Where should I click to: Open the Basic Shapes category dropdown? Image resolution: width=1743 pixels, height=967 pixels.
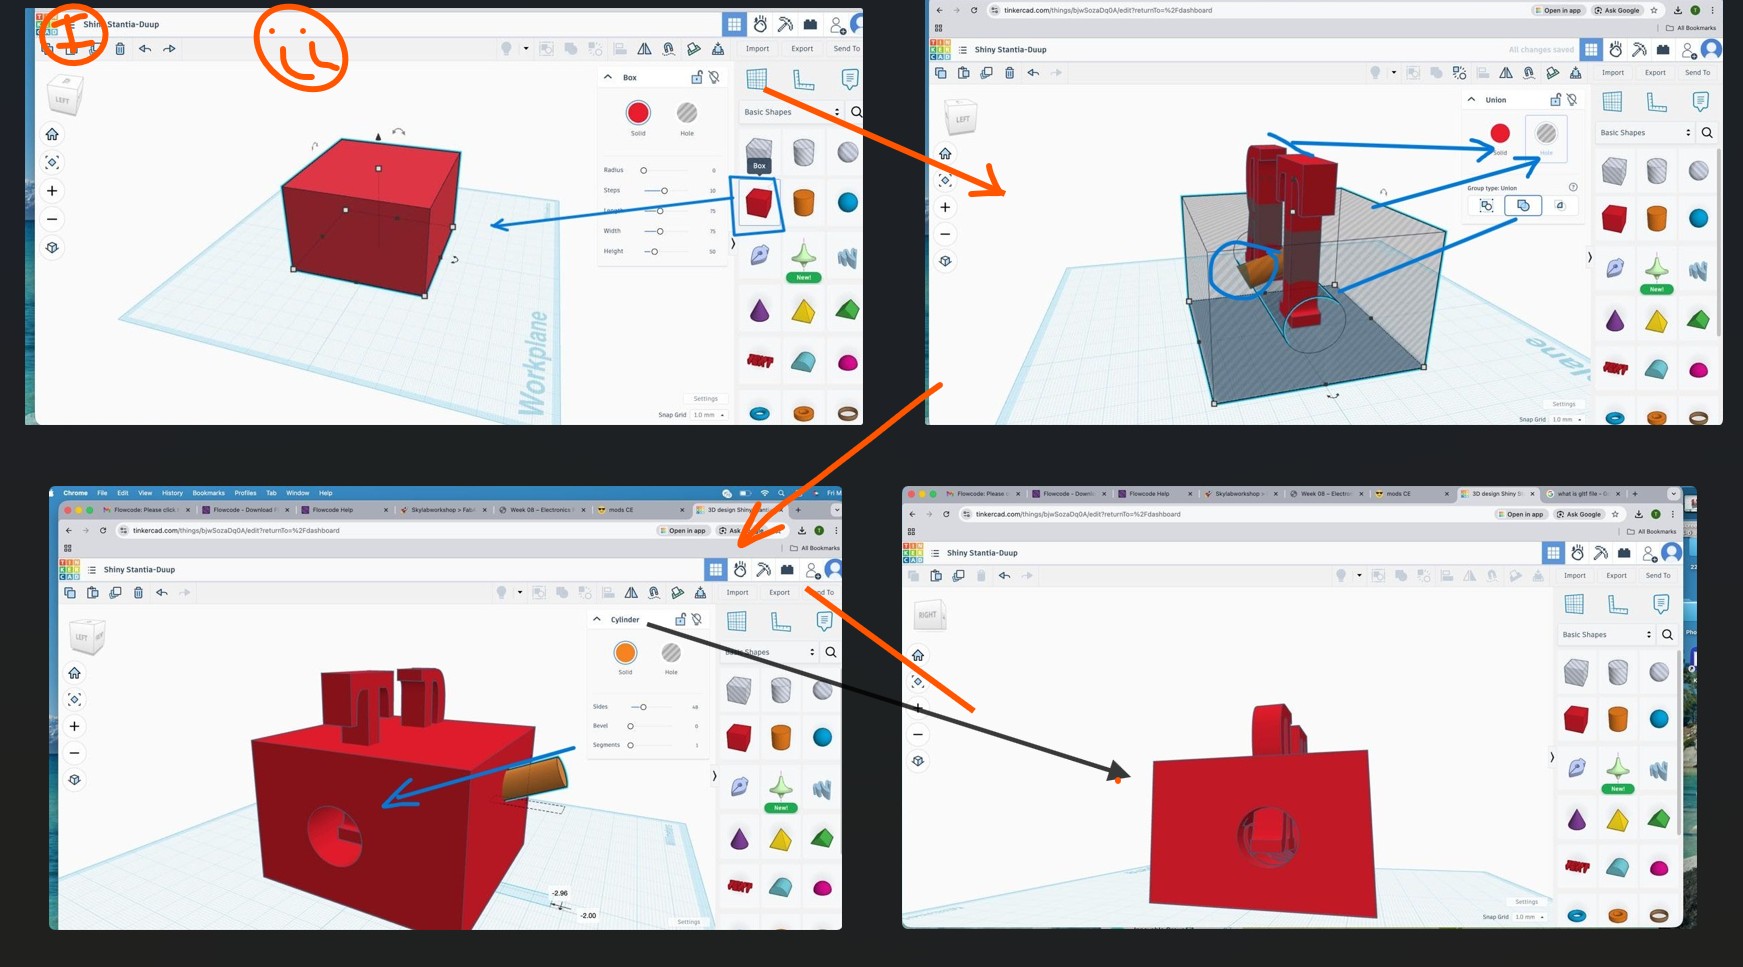tap(836, 111)
